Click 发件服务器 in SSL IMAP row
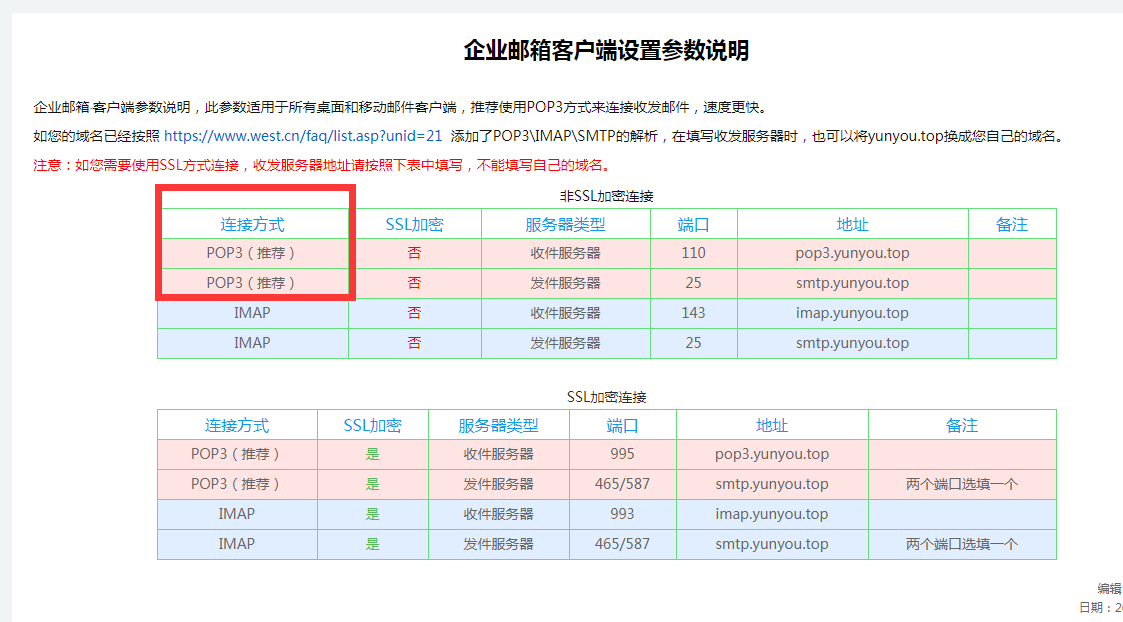The image size is (1123, 622). pos(498,544)
